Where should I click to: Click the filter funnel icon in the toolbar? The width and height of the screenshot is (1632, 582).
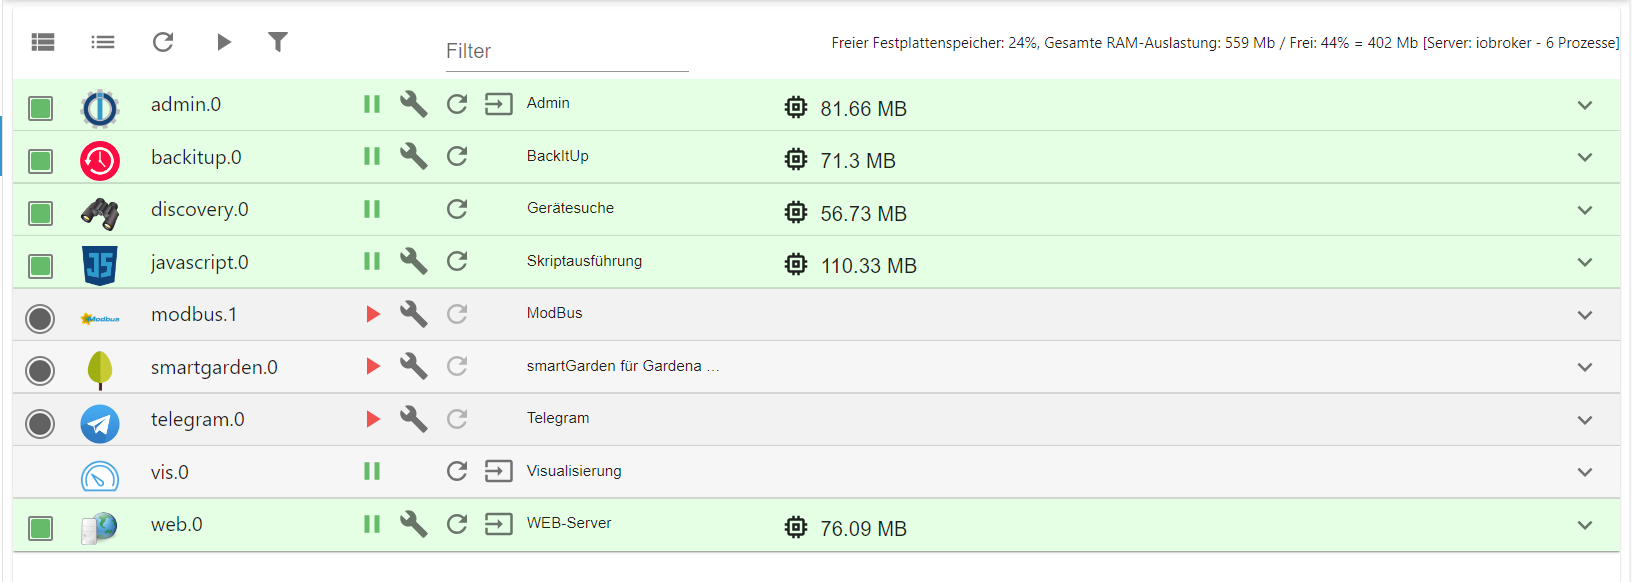pyautogui.click(x=278, y=42)
